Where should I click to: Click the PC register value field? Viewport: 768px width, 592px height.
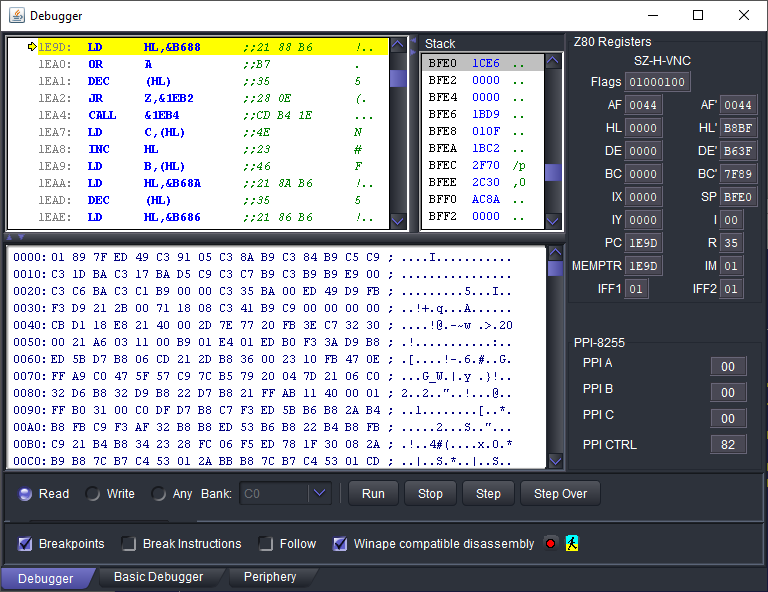643,243
